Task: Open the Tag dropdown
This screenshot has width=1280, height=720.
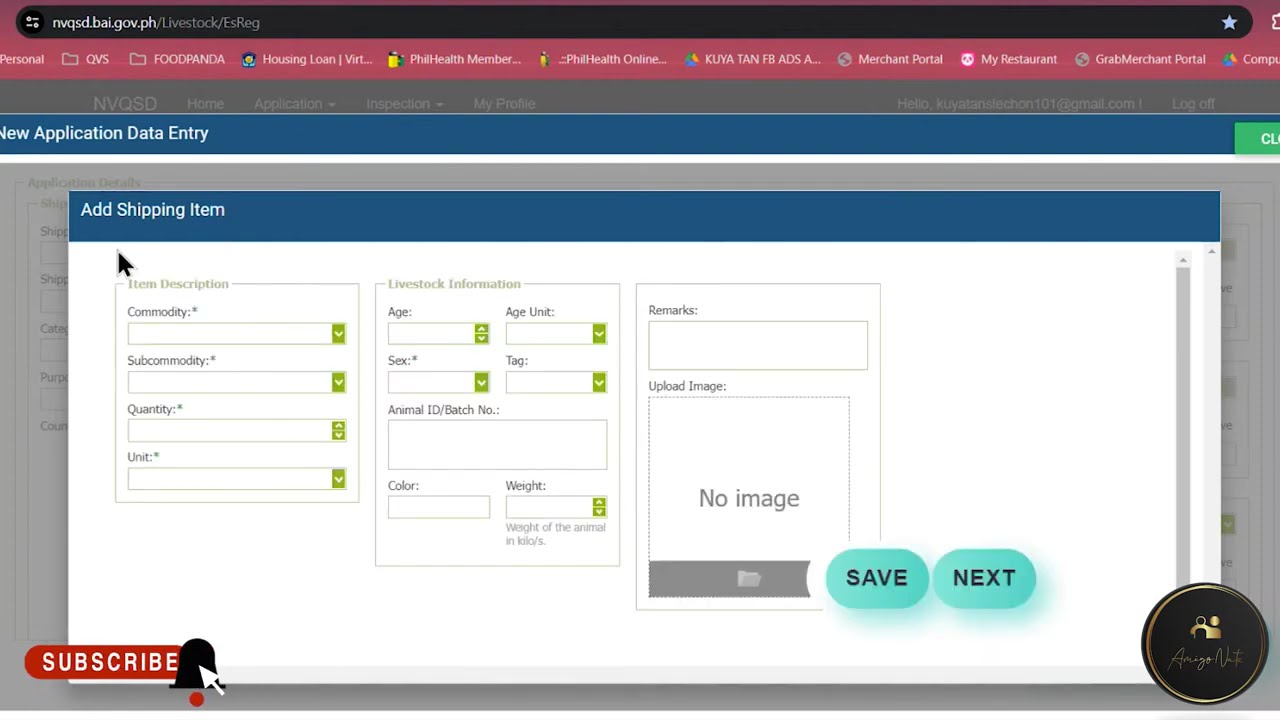Action: click(x=599, y=382)
